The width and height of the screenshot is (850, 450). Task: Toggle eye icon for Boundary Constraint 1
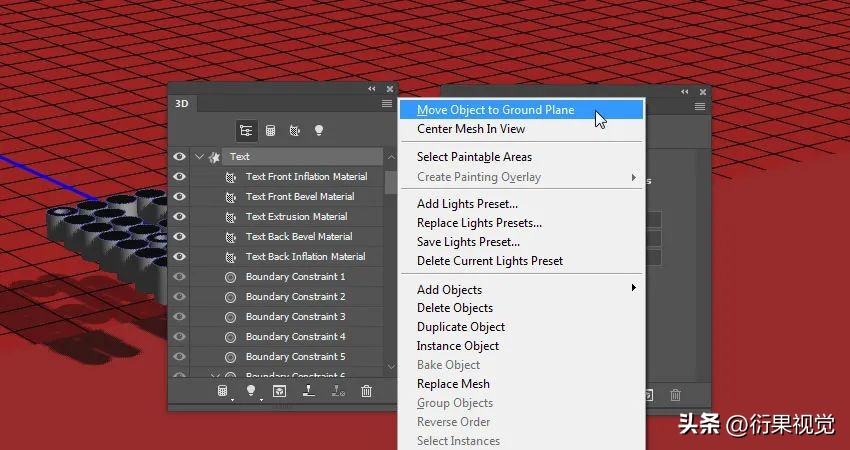point(179,277)
